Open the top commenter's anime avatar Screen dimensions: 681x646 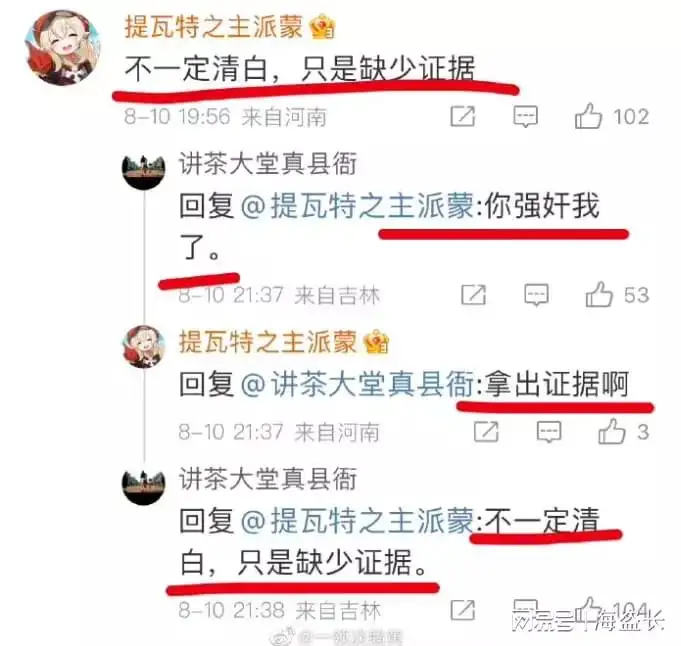(x=63, y=47)
